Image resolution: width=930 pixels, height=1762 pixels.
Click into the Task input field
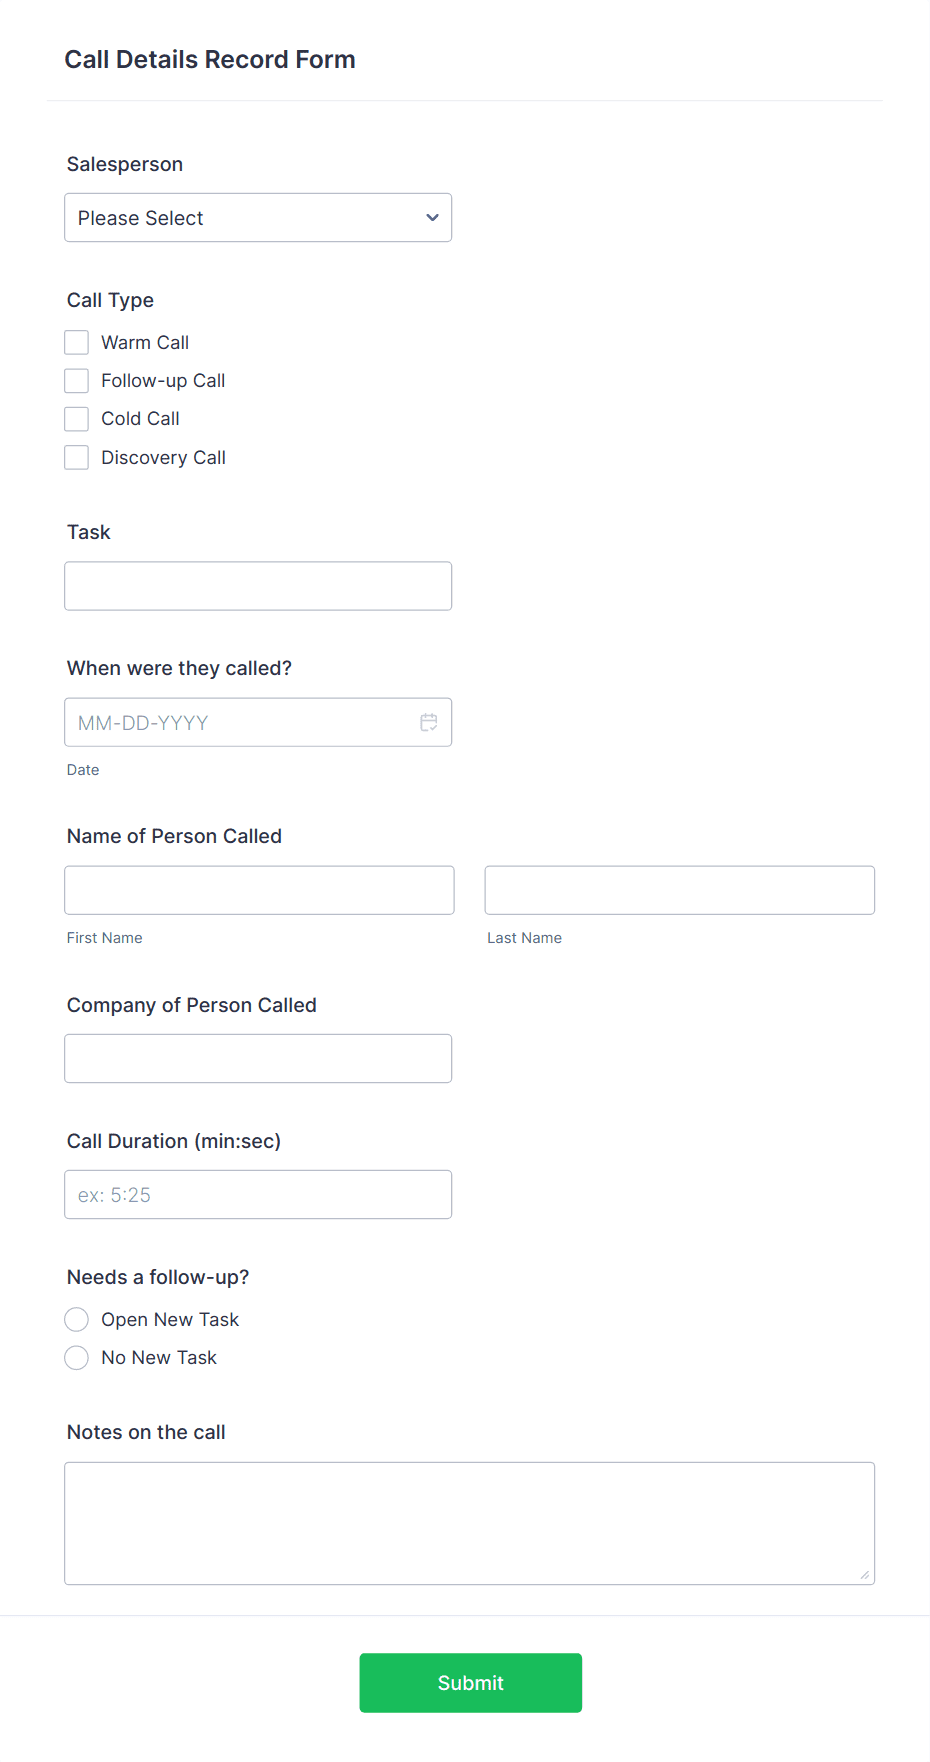258,585
